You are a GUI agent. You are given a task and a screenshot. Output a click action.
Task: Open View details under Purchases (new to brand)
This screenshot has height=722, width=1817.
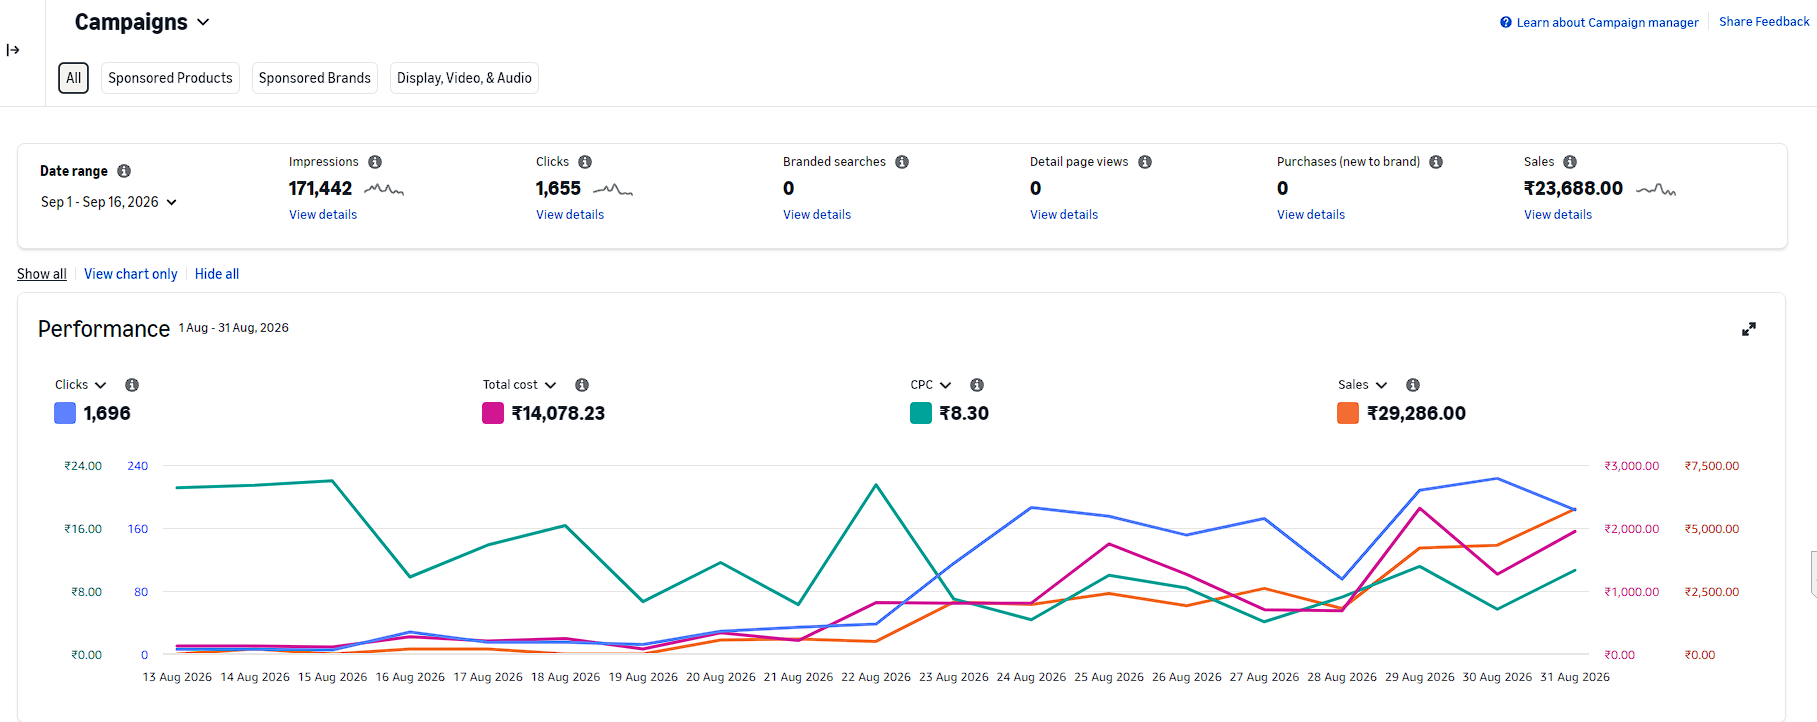(x=1311, y=215)
